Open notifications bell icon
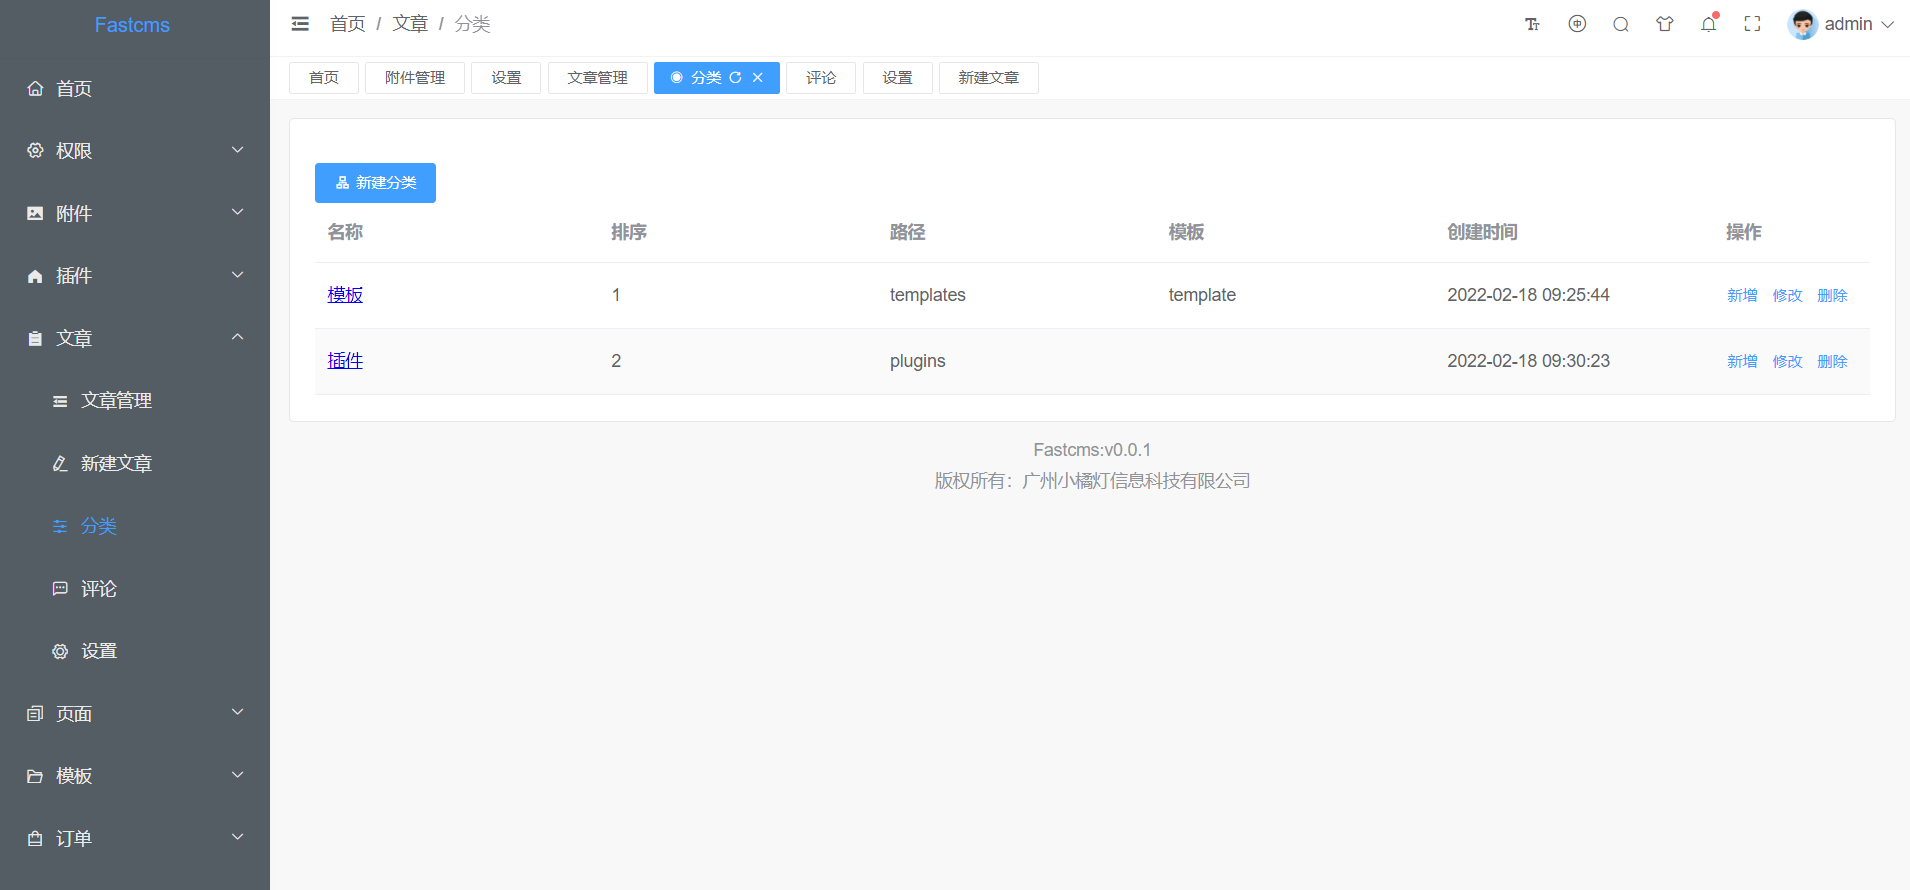Screen dimensions: 1910x890 1709,24
